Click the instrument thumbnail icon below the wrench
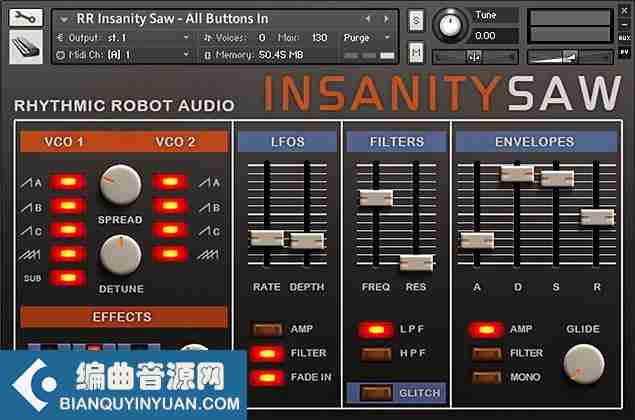This screenshot has width=635, height=420. [26, 47]
